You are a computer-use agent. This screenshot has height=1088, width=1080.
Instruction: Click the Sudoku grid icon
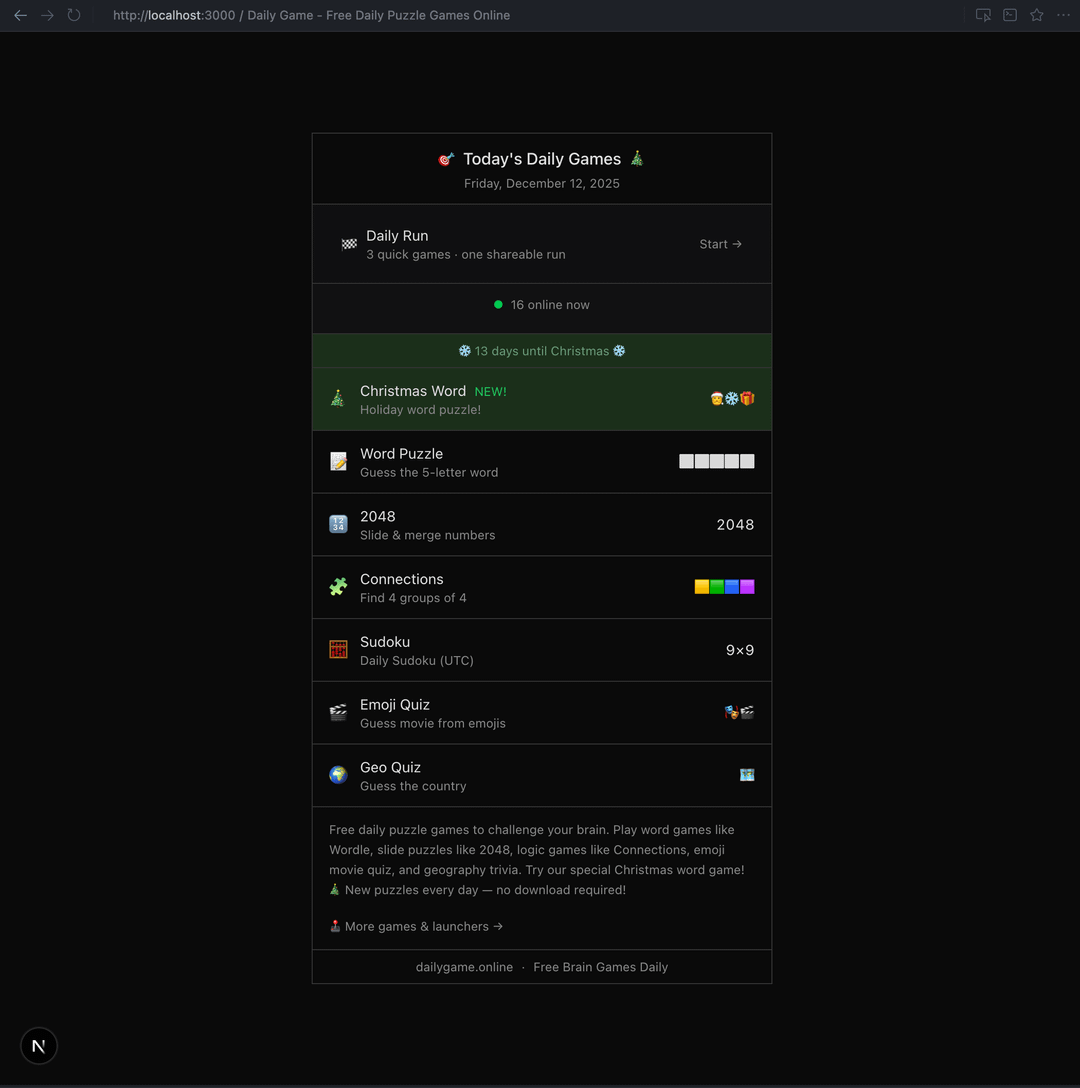[x=338, y=650]
